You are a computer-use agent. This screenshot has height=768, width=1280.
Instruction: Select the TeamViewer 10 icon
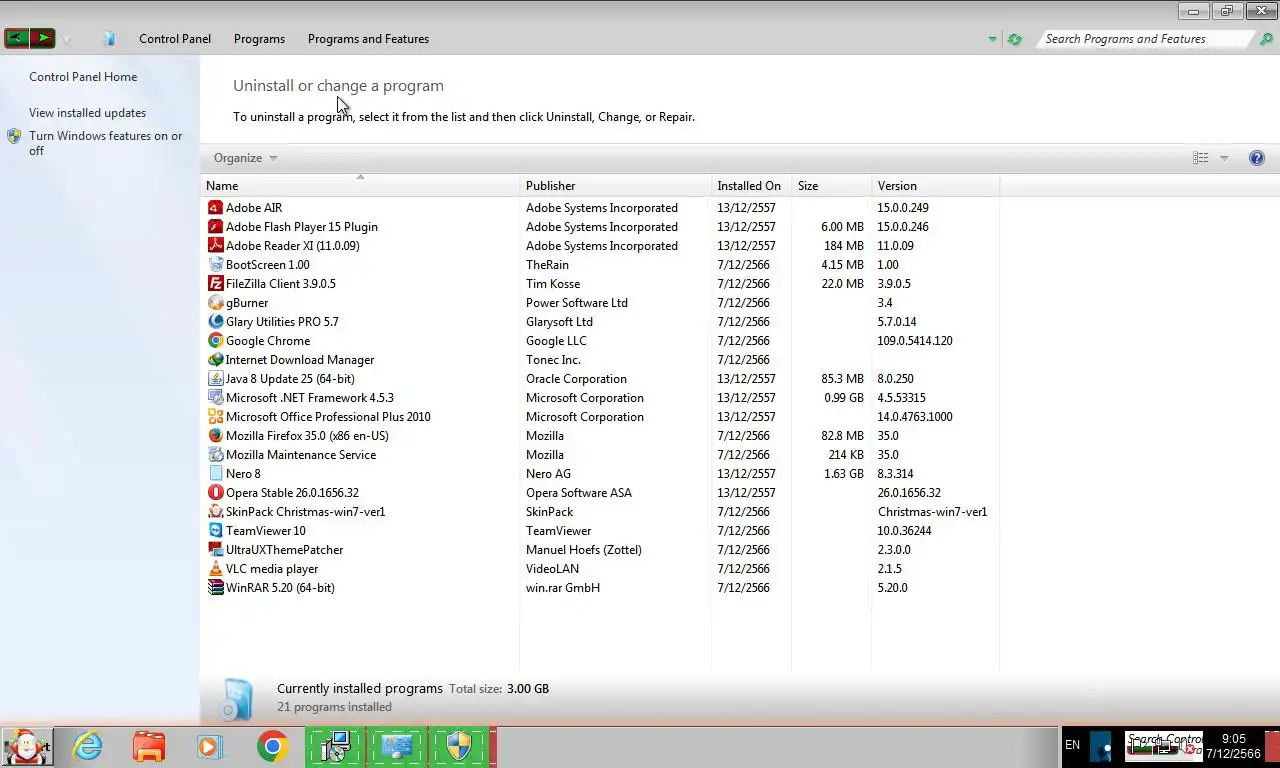click(215, 531)
